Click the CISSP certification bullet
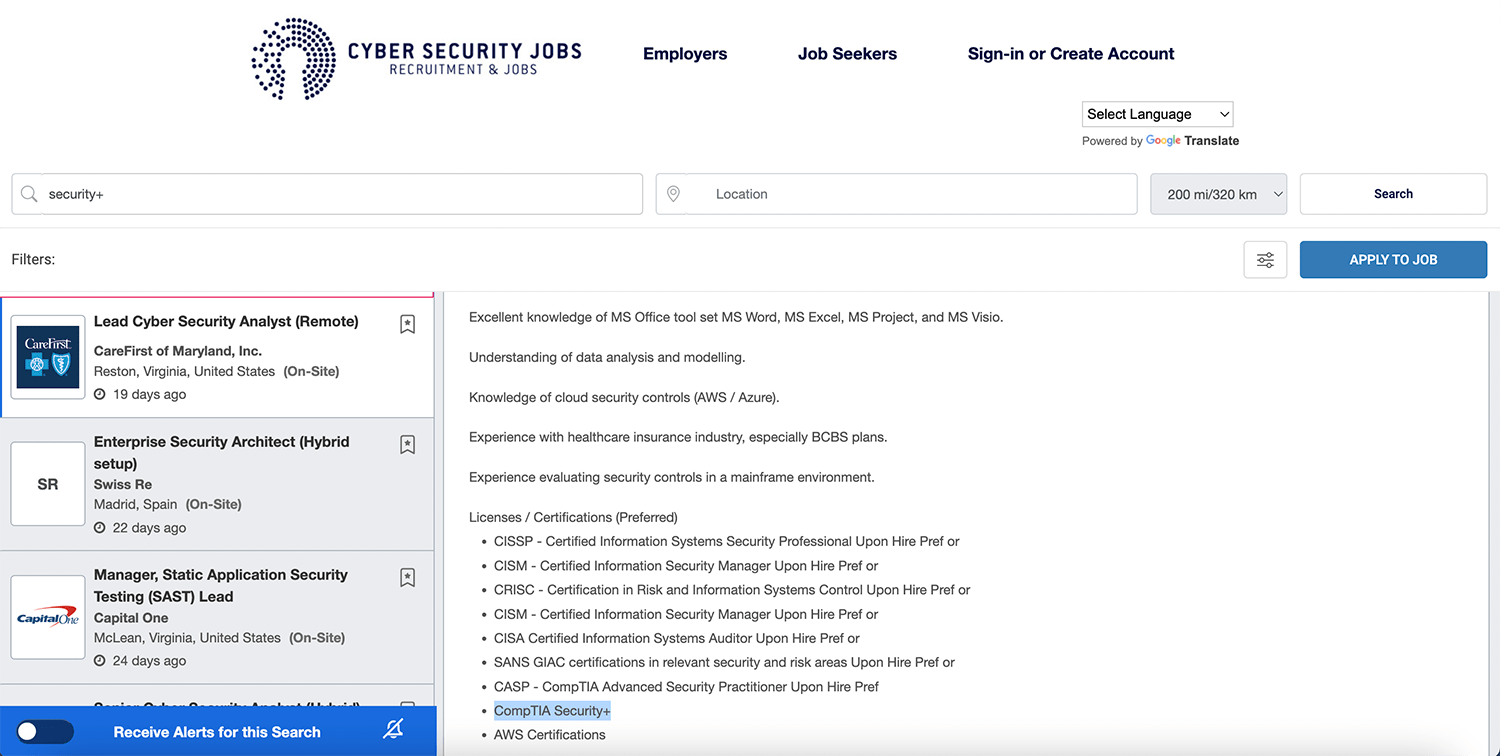This screenshot has width=1500, height=756. (727, 541)
